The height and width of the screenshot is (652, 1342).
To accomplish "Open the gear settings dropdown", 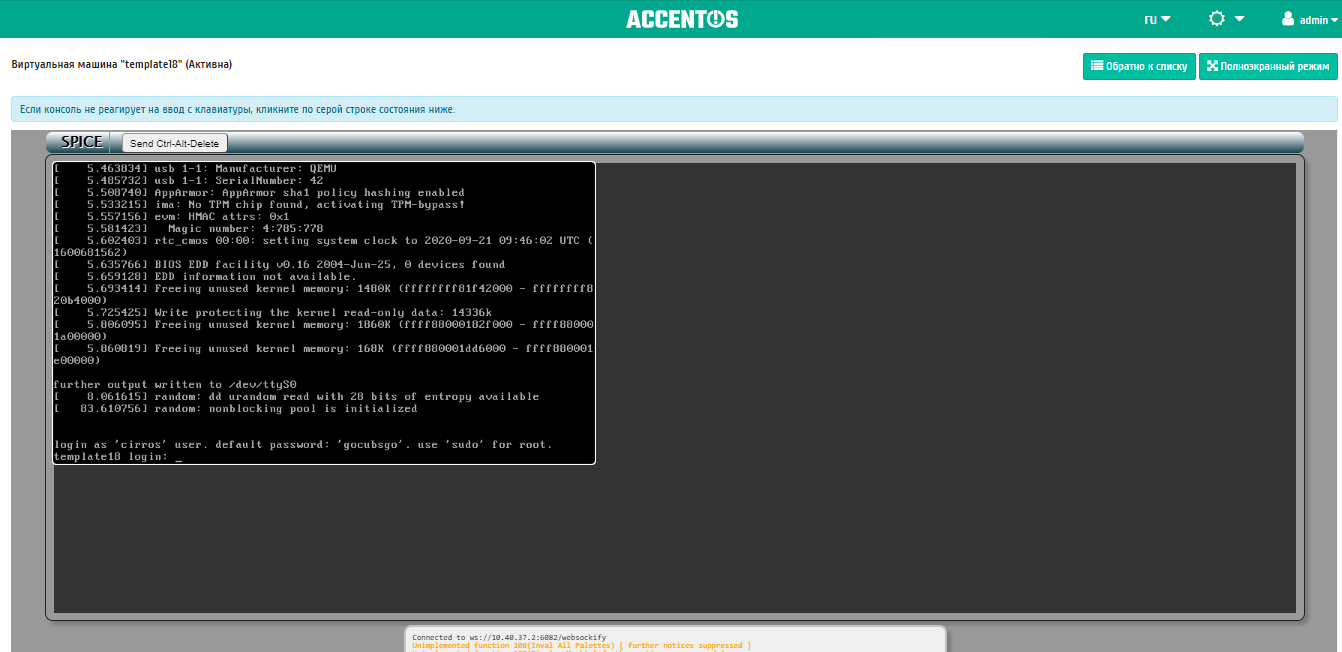I will 1226,19.
